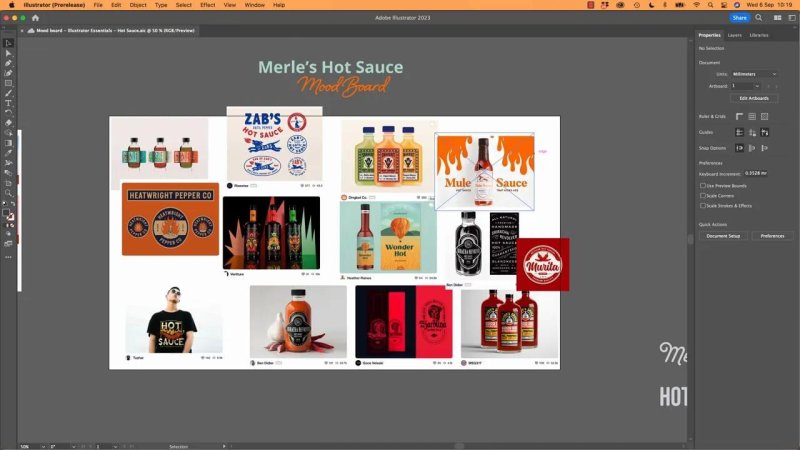Enable Scale Strokes & Effects checkbox
This screenshot has height=450, width=800.
pos(703,206)
